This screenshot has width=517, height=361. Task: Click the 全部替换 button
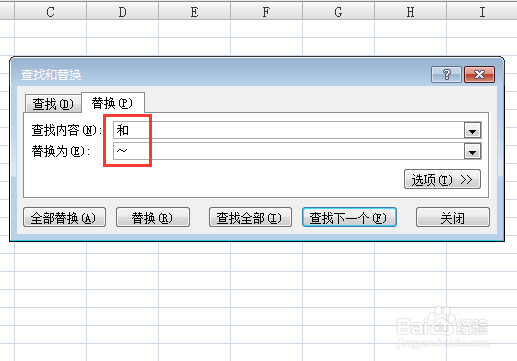(64, 217)
